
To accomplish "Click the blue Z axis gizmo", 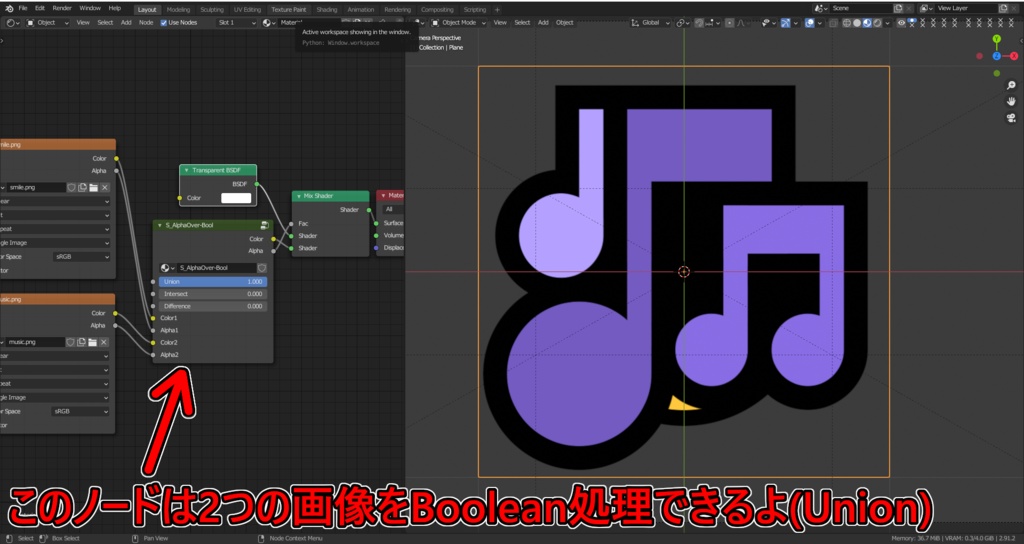I will 997,56.
